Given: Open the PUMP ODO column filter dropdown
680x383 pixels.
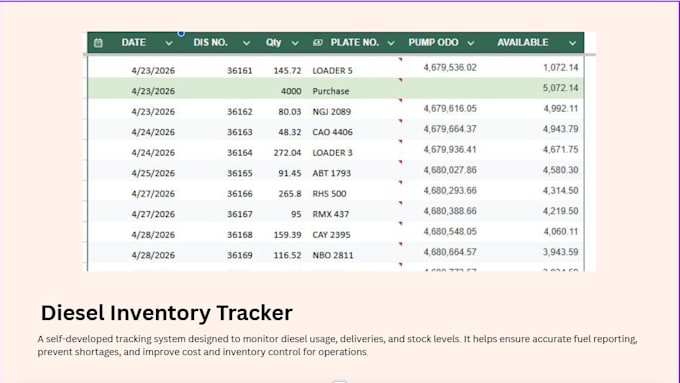Looking at the screenshot, I should tap(471, 43).
